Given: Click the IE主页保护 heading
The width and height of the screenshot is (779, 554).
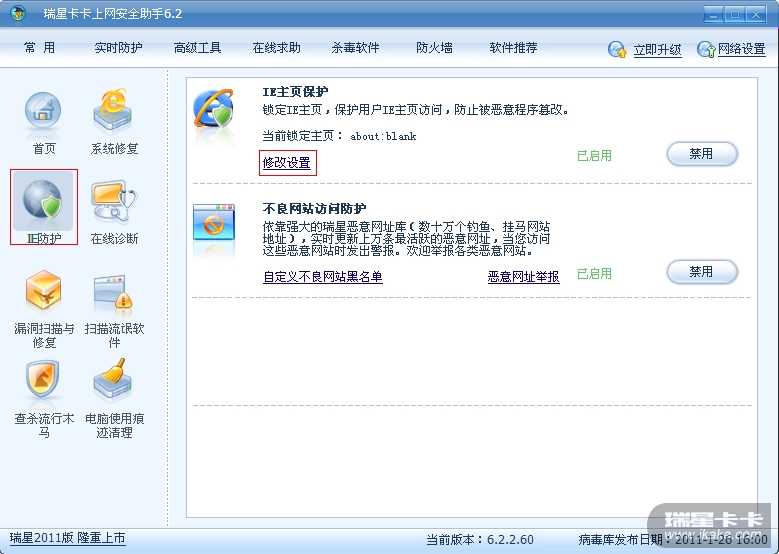Looking at the screenshot, I should click(295, 92).
